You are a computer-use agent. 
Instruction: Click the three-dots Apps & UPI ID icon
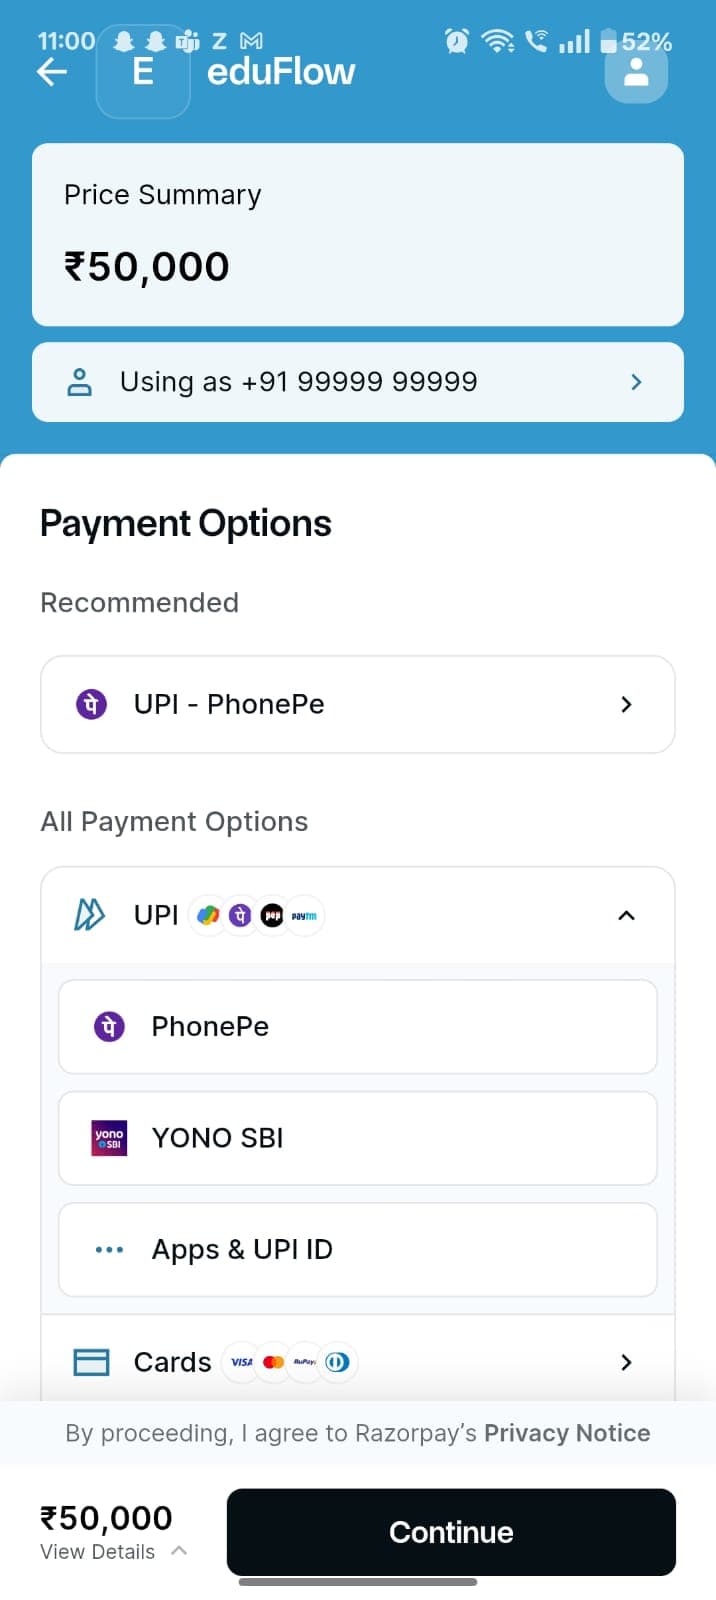pos(109,1250)
